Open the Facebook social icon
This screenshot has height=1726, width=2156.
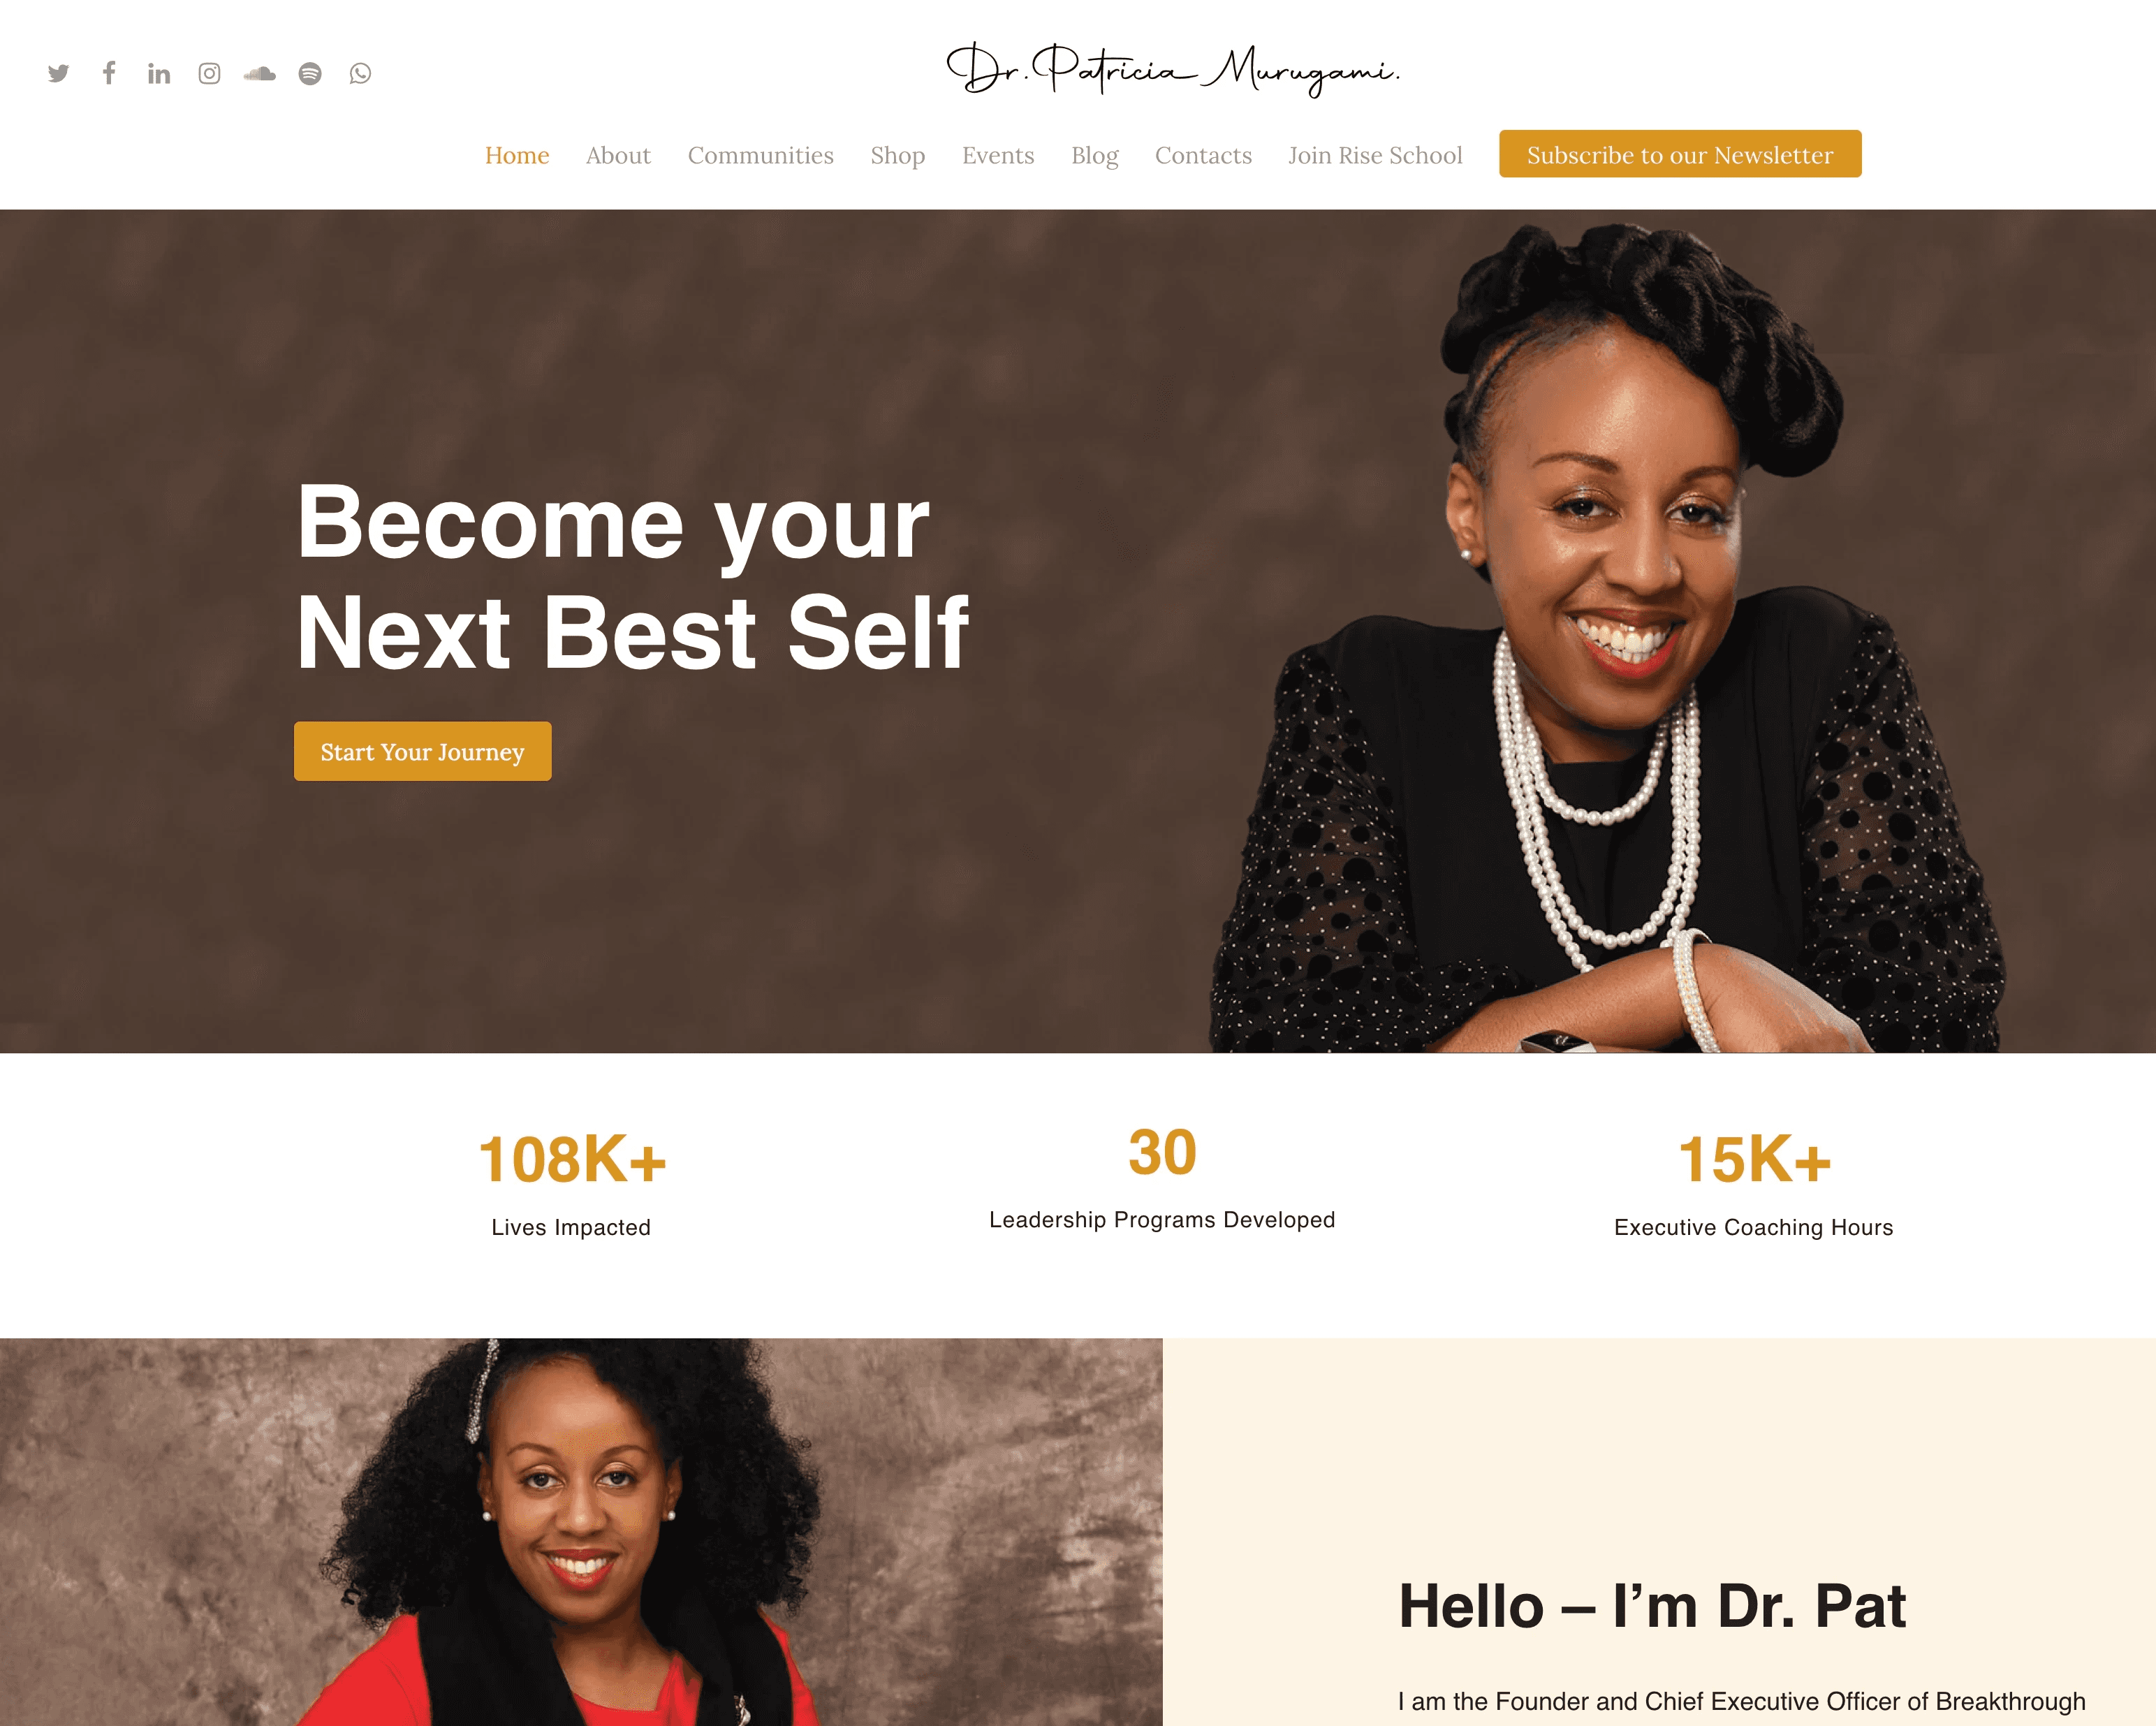click(x=109, y=72)
